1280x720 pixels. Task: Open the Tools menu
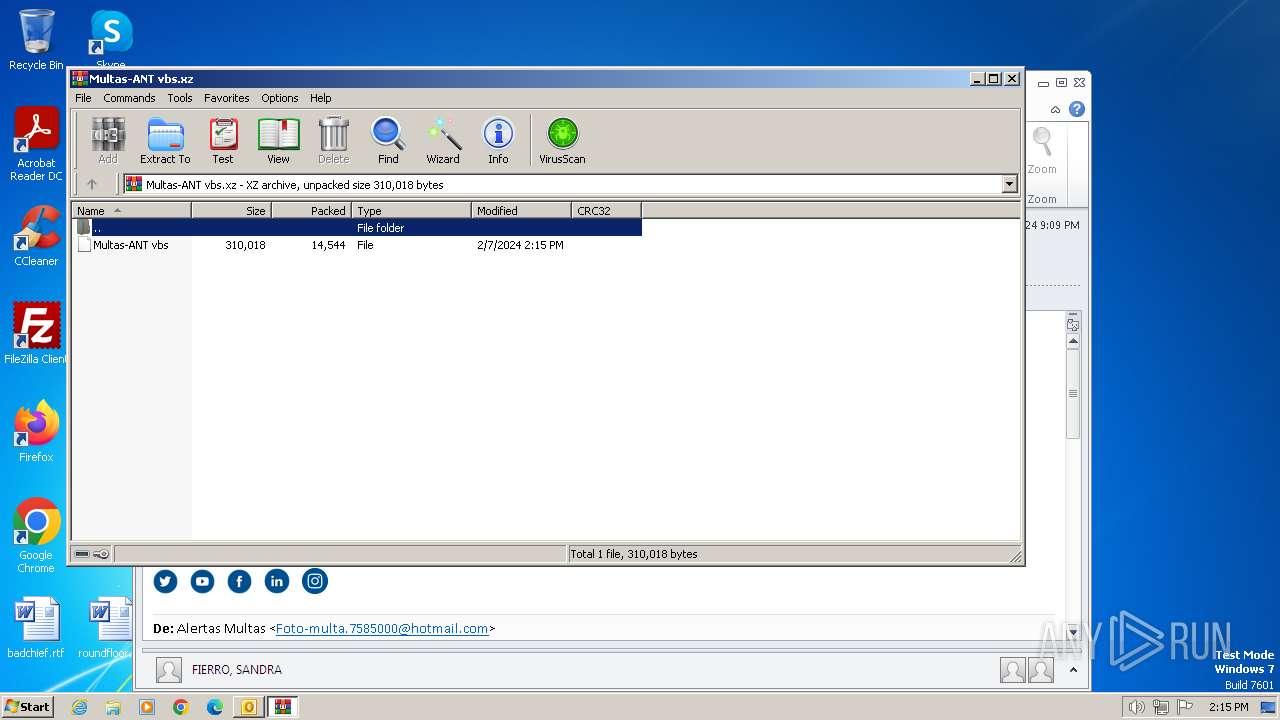click(180, 98)
